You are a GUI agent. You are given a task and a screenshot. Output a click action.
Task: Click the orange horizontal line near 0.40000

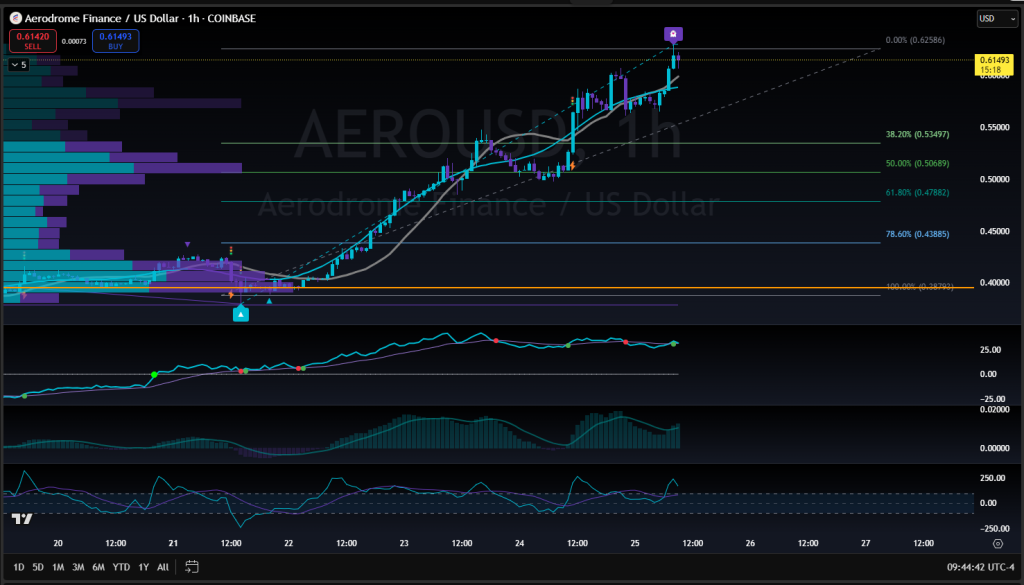point(488,287)
